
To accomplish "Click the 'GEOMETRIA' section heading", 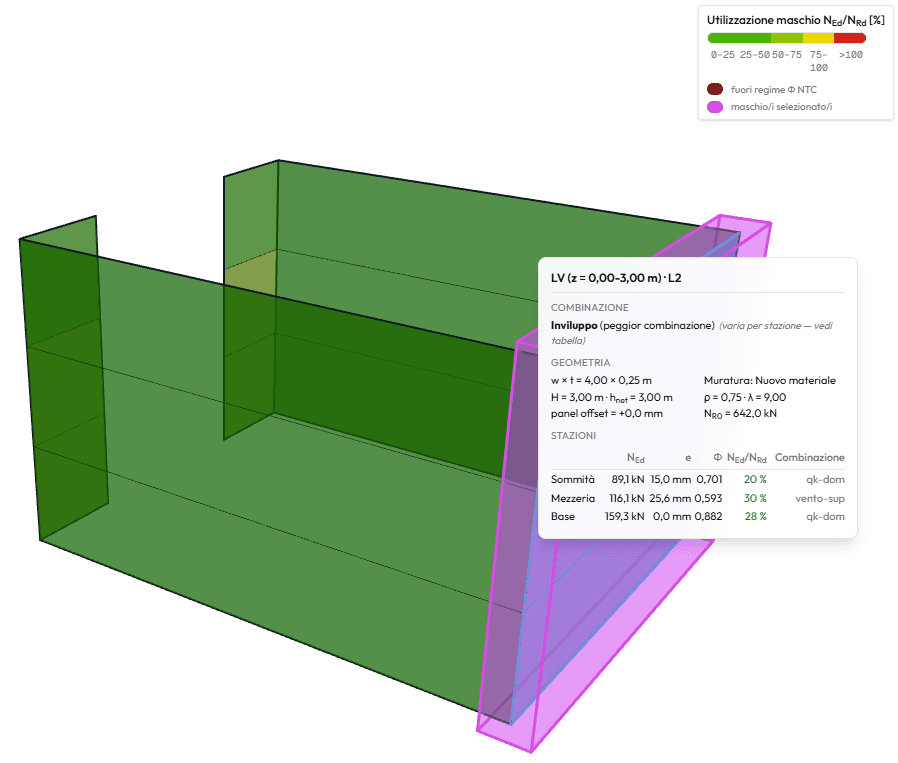I will click(x=580, y=363).
